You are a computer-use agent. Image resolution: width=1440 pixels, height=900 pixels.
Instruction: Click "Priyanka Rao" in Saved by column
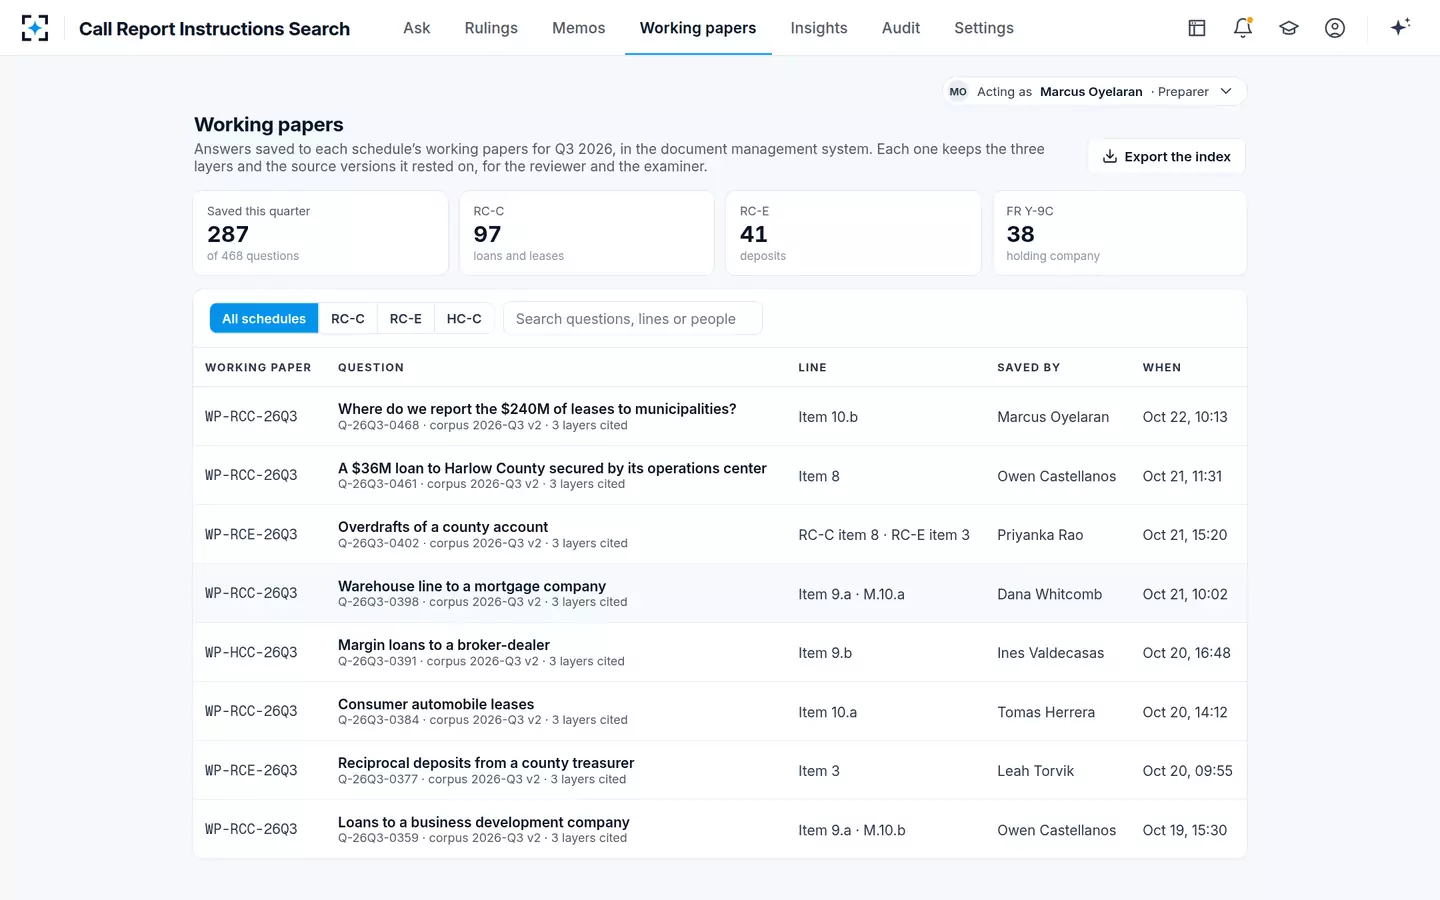point(1040,535)
